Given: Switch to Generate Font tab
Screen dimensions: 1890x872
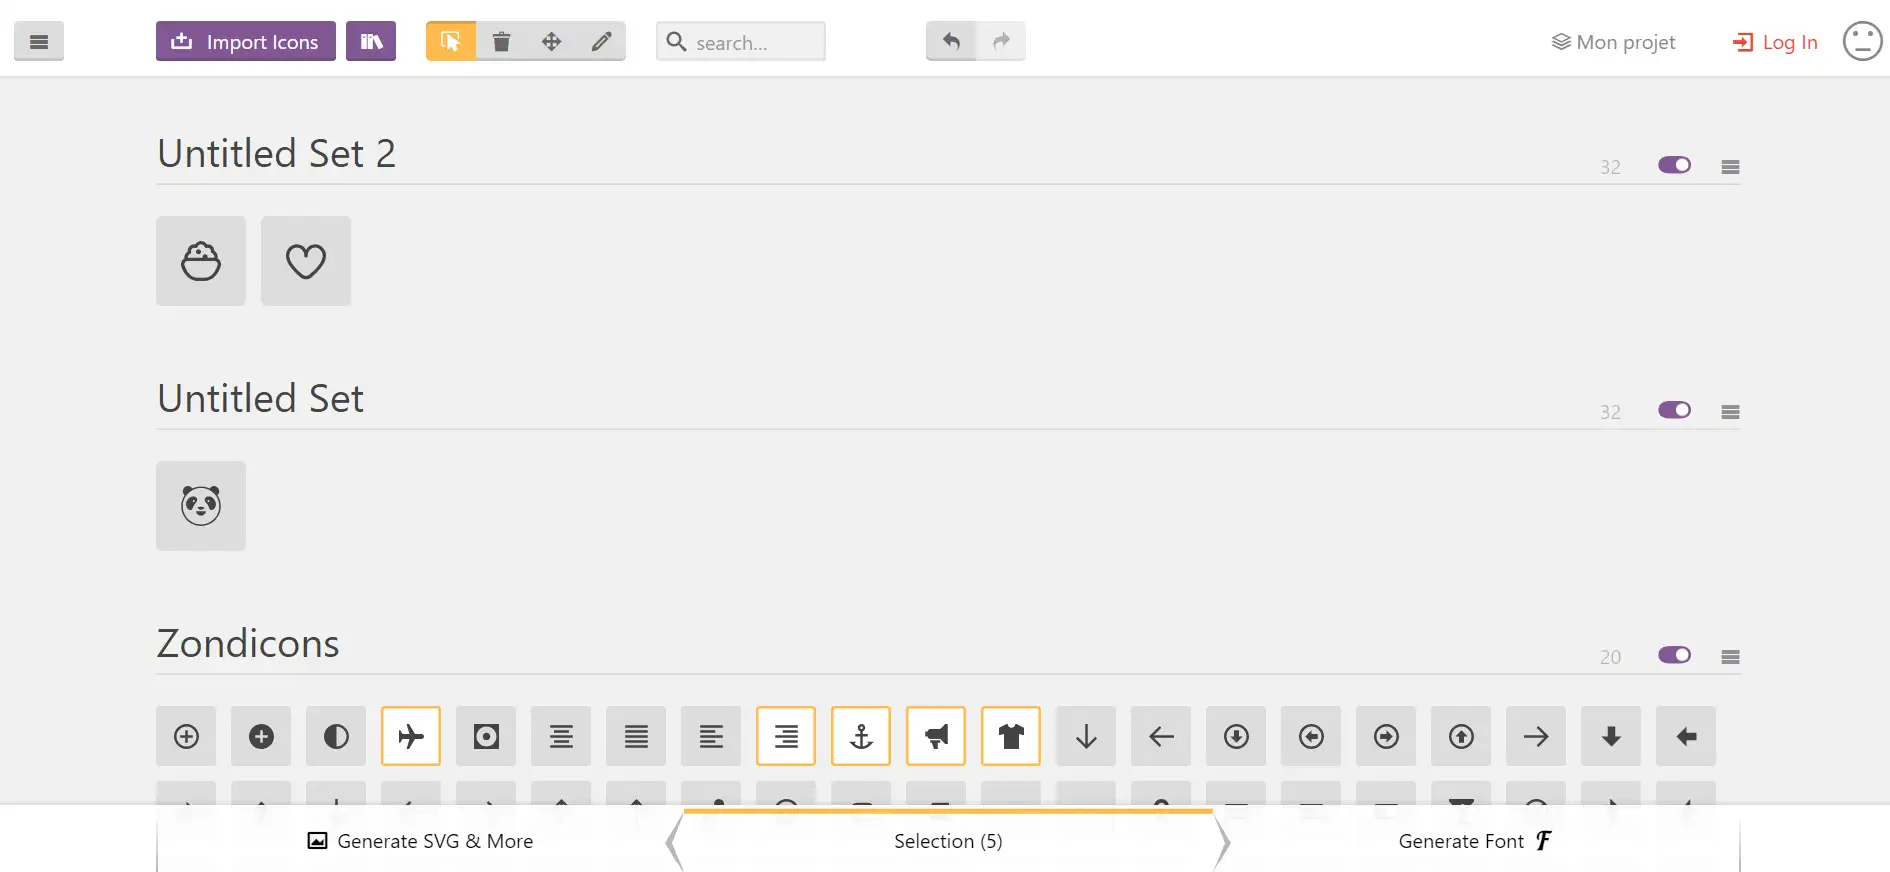Looking at the screenshot, I should click(x=1474, y=842).
